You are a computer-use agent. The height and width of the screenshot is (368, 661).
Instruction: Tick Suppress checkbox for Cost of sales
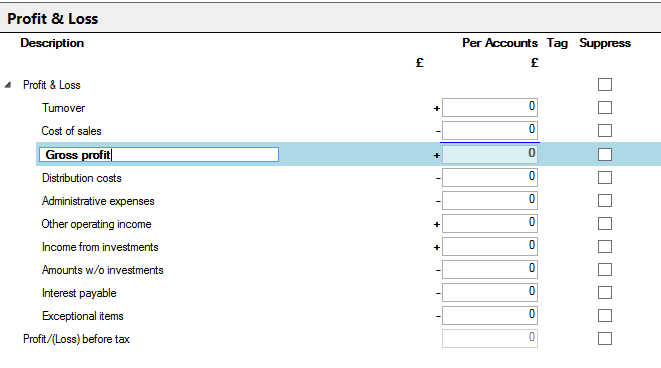tap(605, 130)
